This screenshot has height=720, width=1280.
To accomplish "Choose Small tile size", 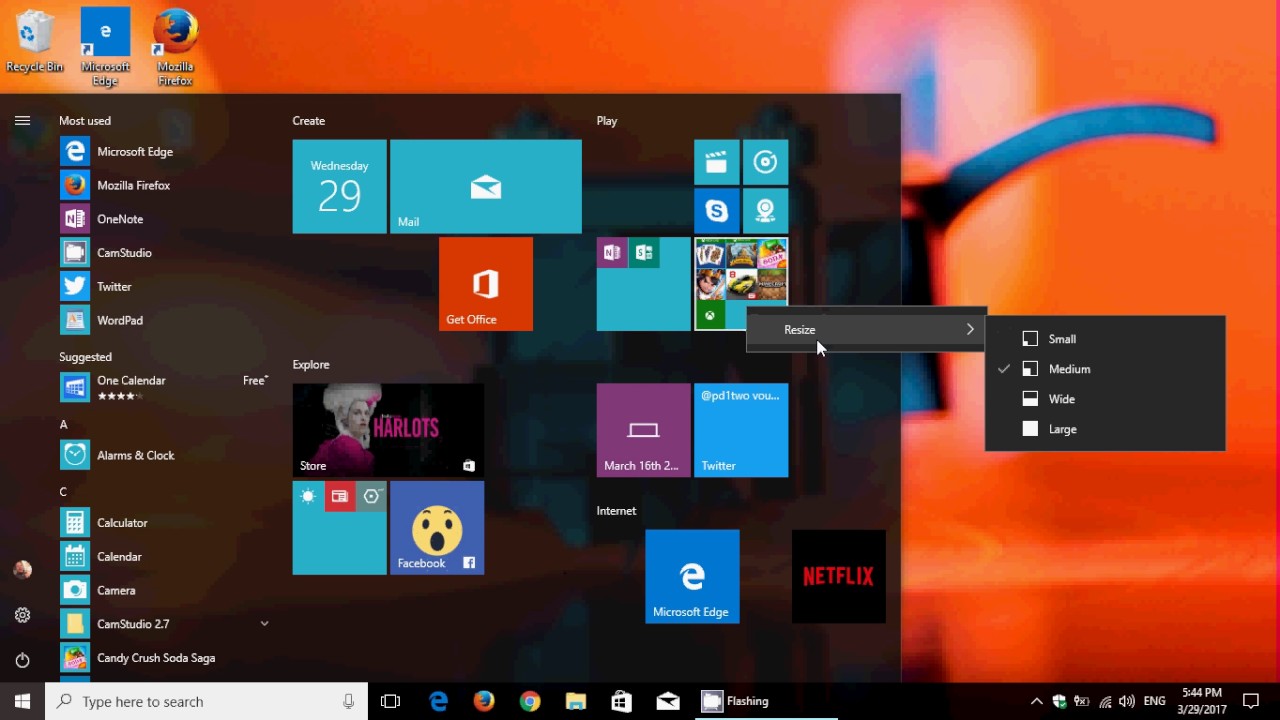I will point(1105,339).
